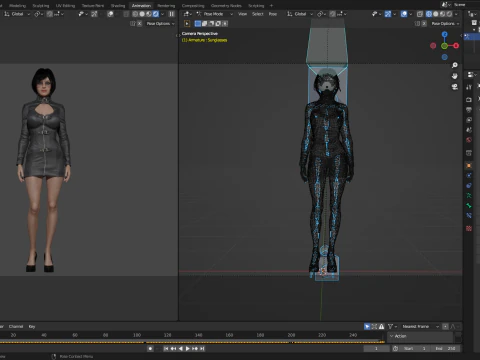Open the Pose menu in the right viewport
The image size is (480, 360).
273,14
